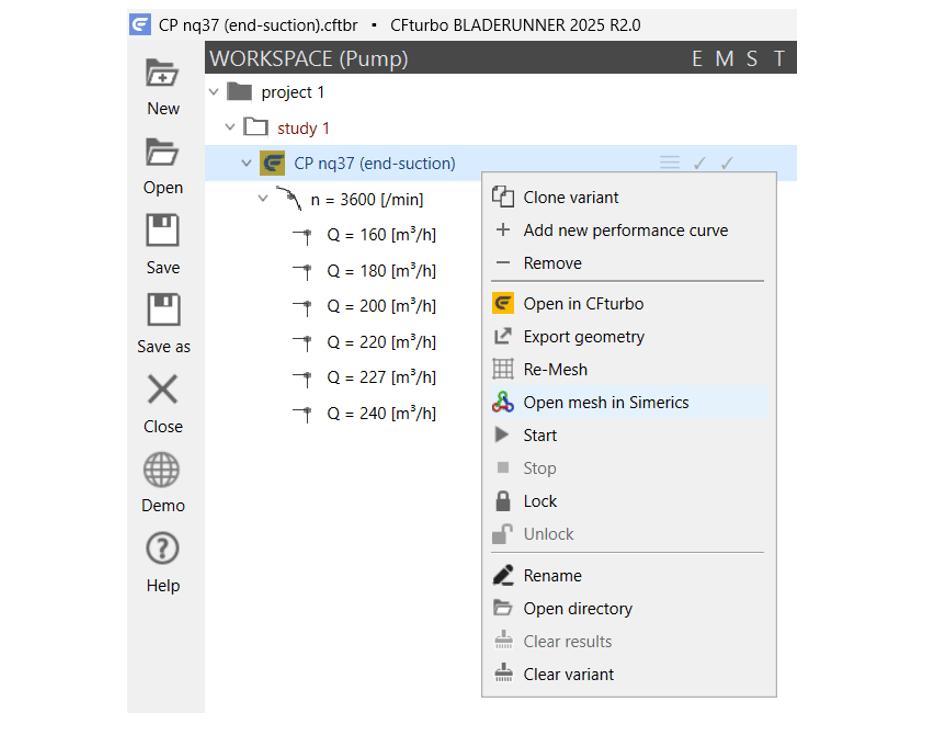Toggle the S workspace header button

(x=752, y=58)
